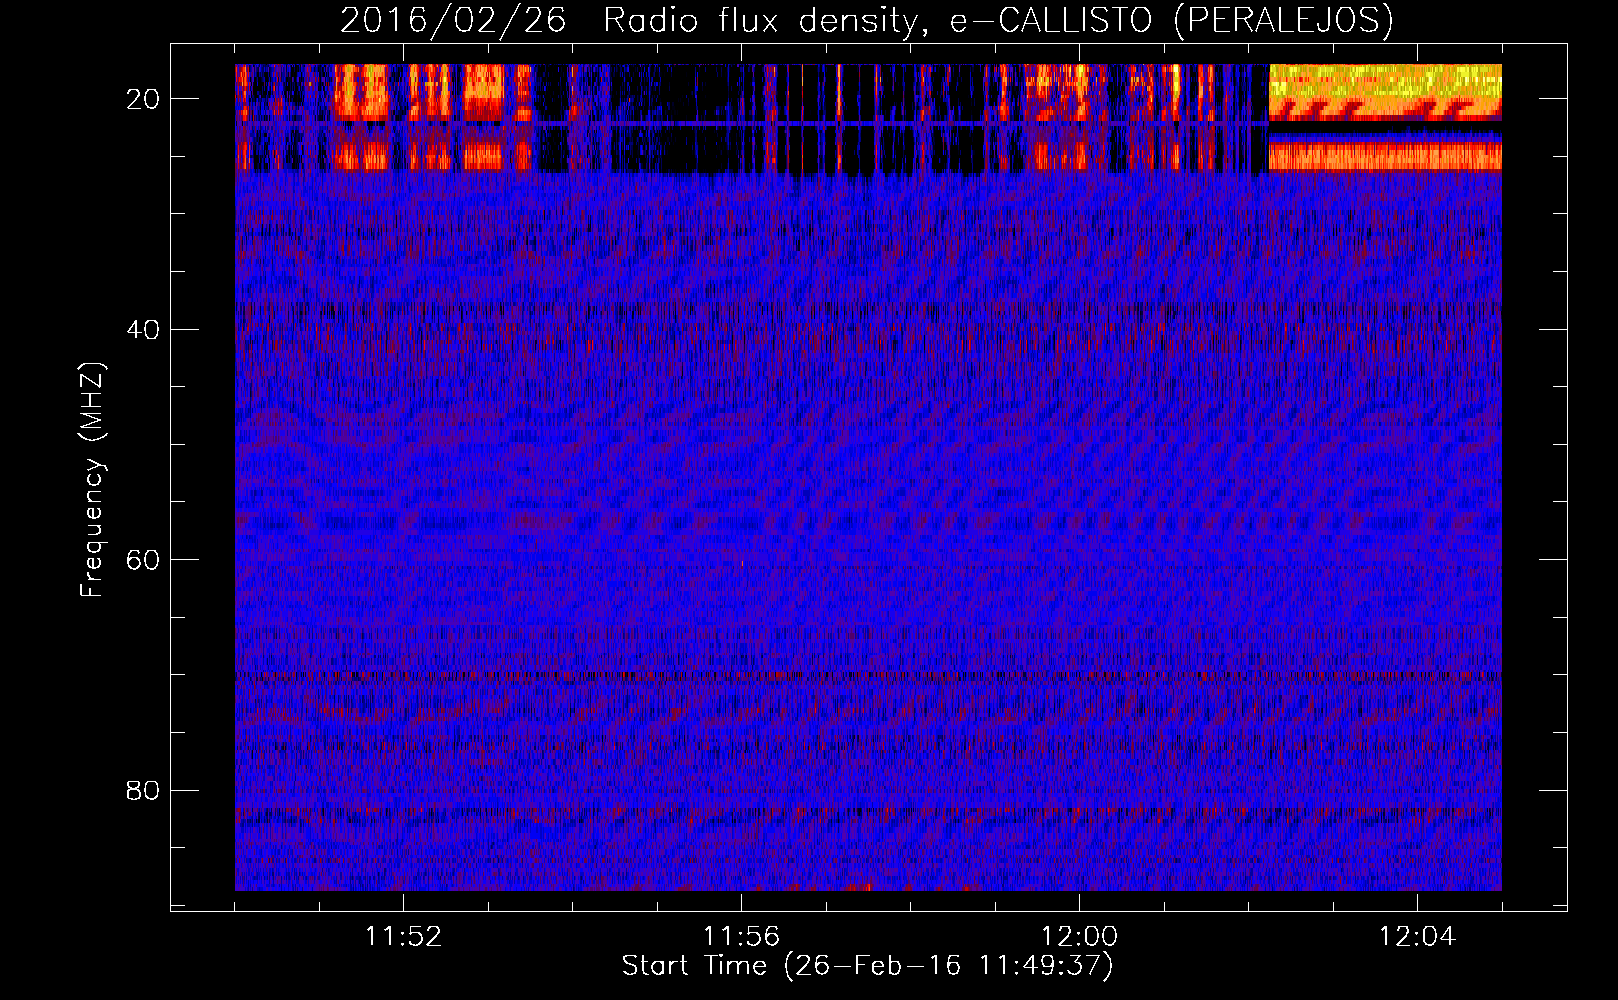
Task: Click the '11:56' time tick label
Action: click(741, 937)
